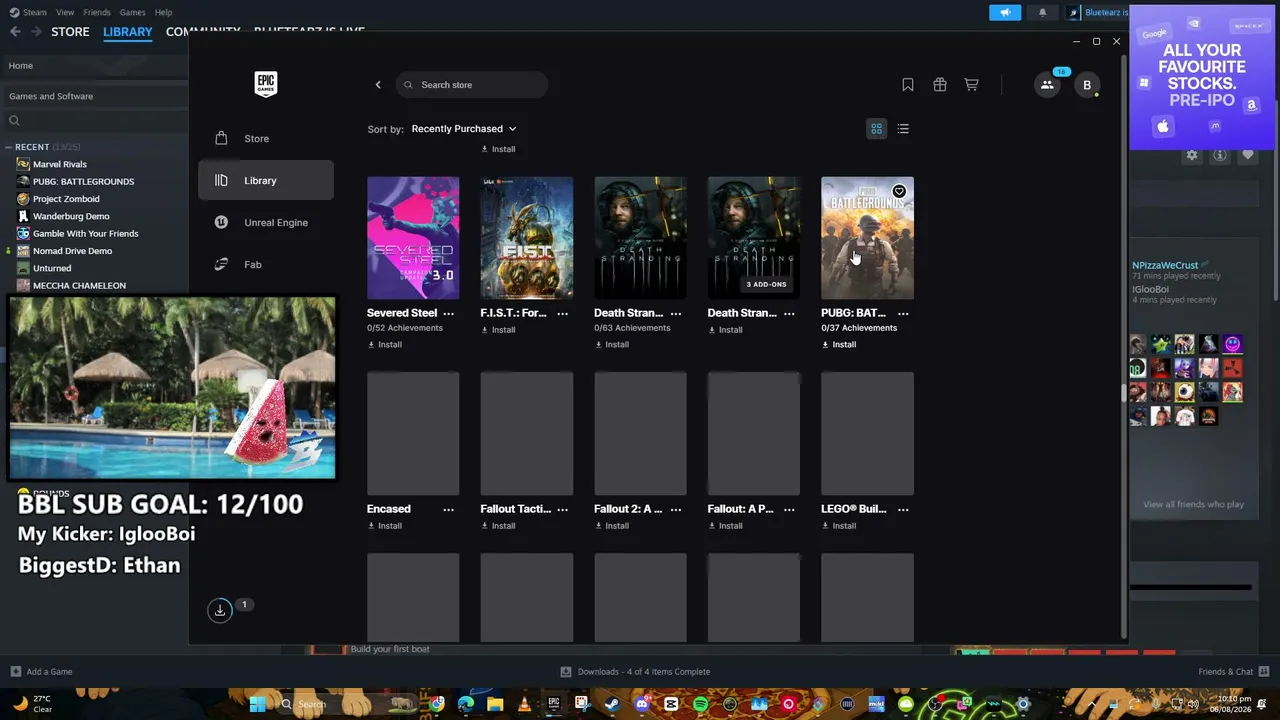
Task: Open the B account profile menu
Action: click(1087, 85)
